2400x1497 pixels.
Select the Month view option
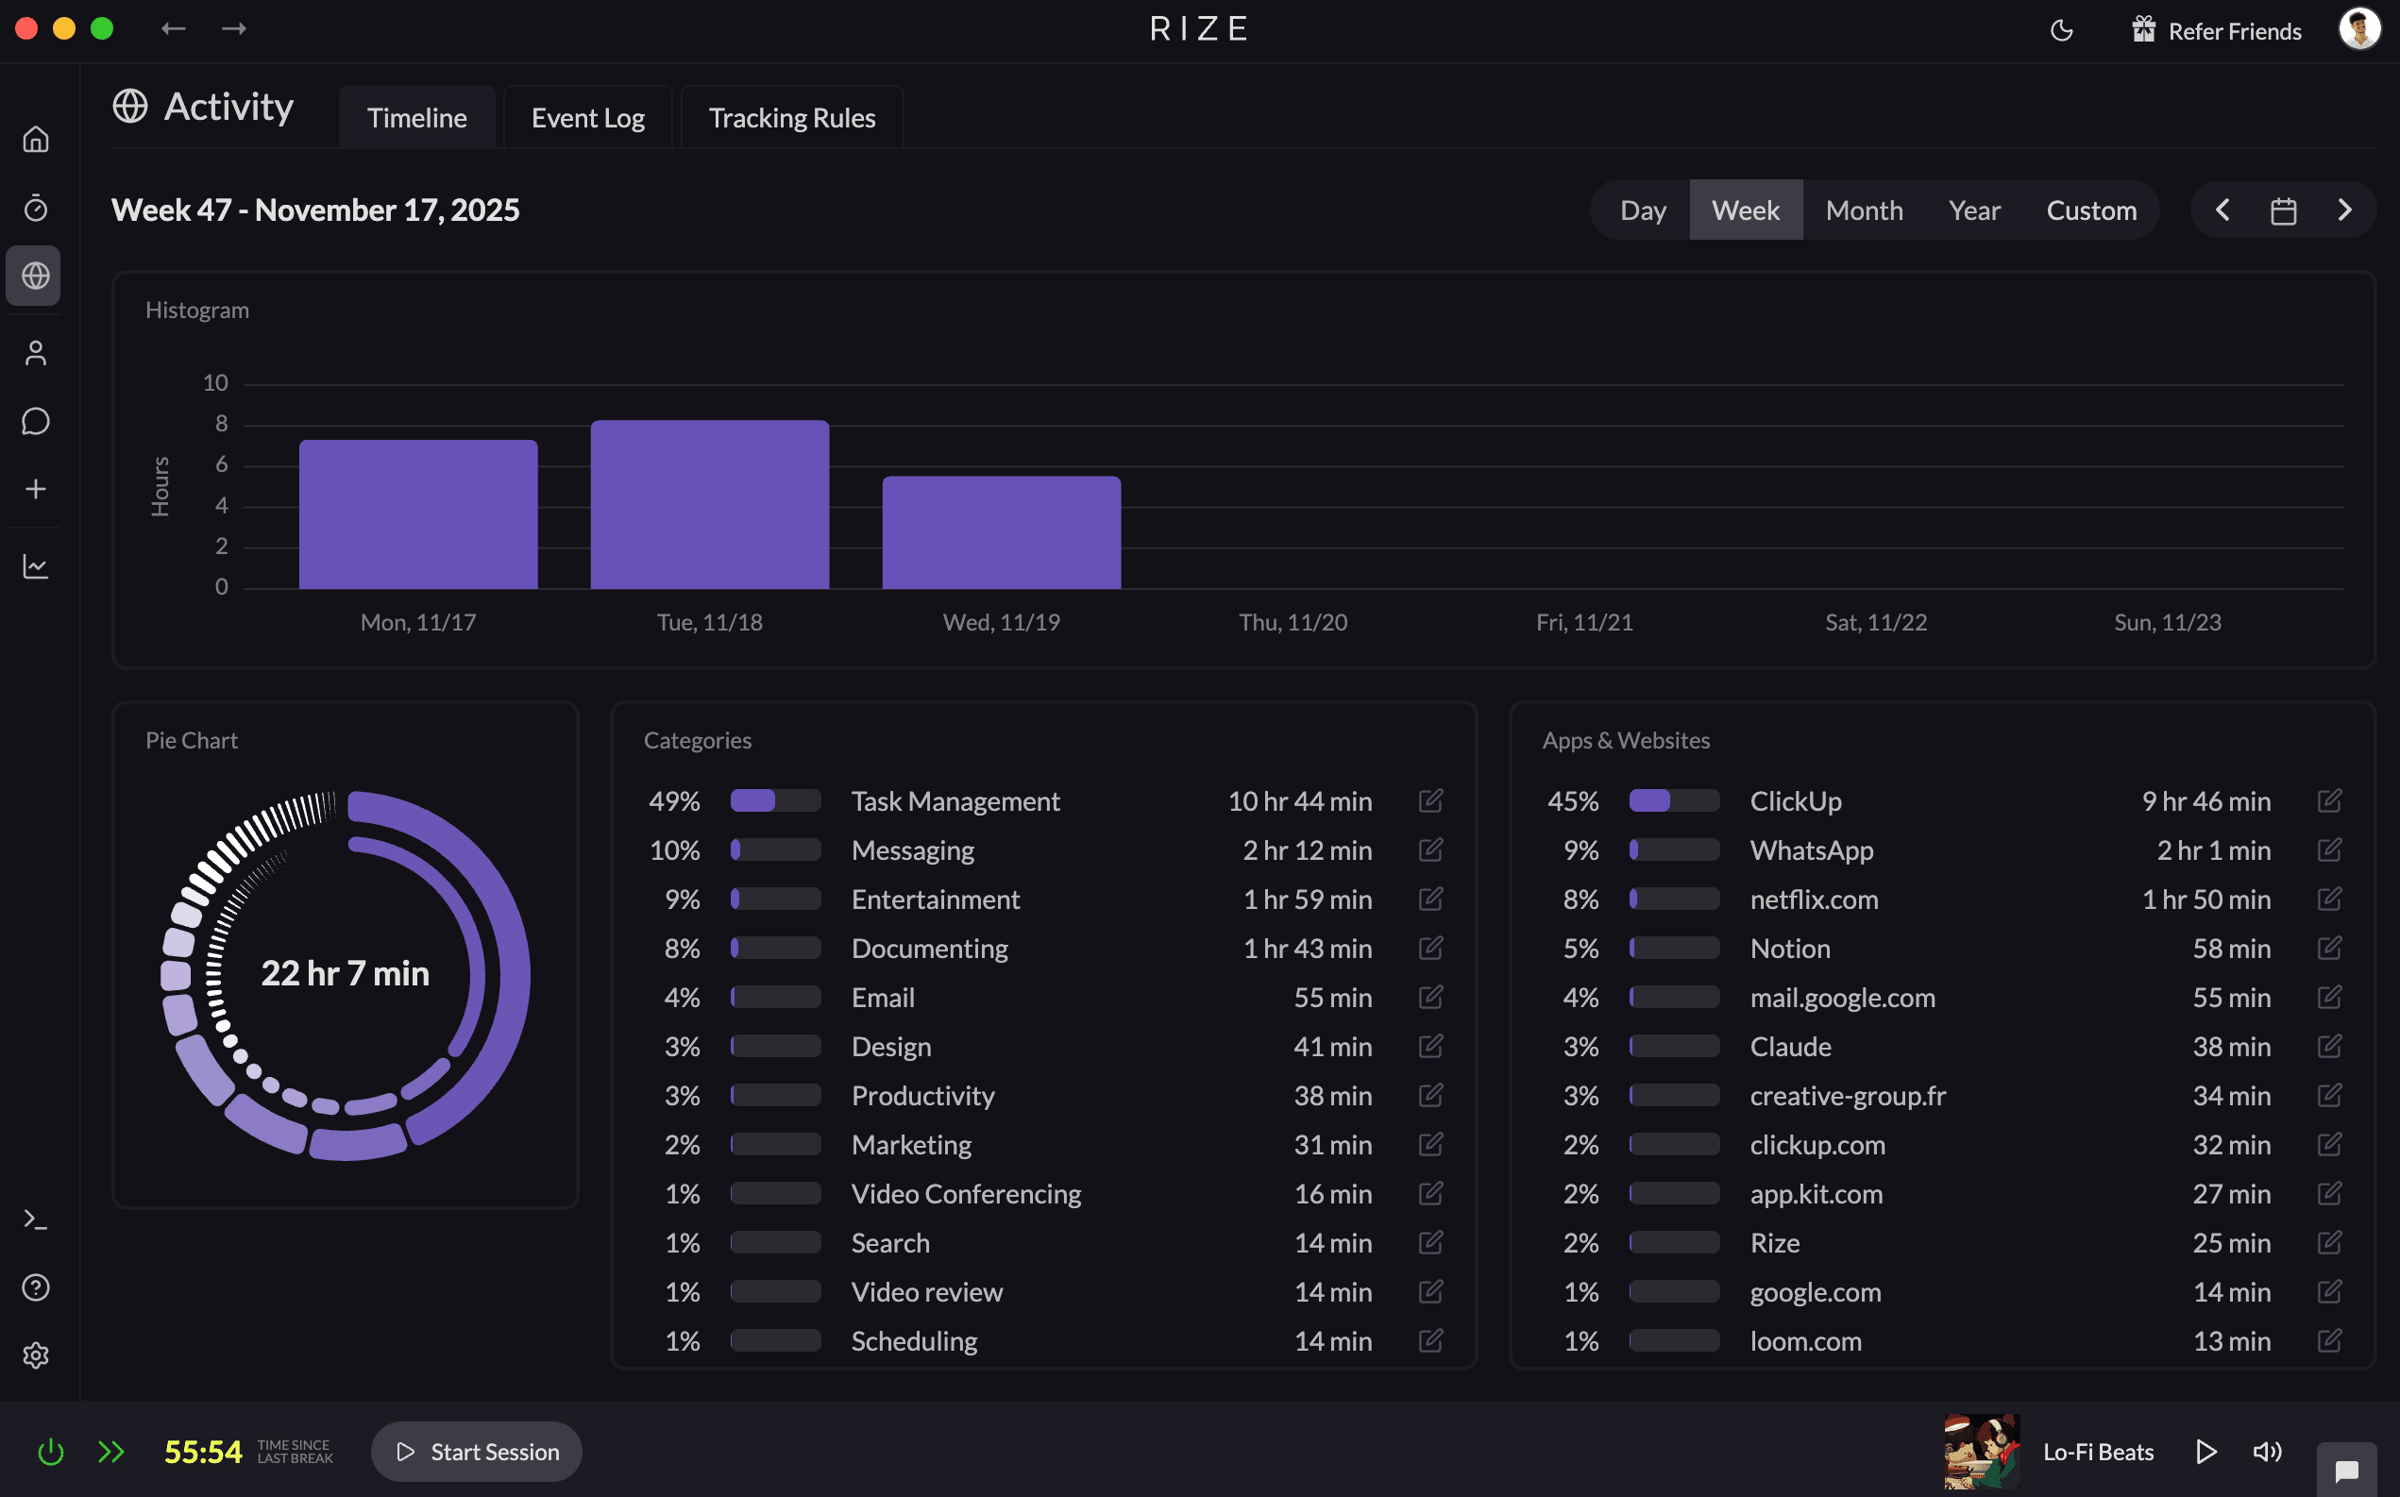coord(1864,210)
